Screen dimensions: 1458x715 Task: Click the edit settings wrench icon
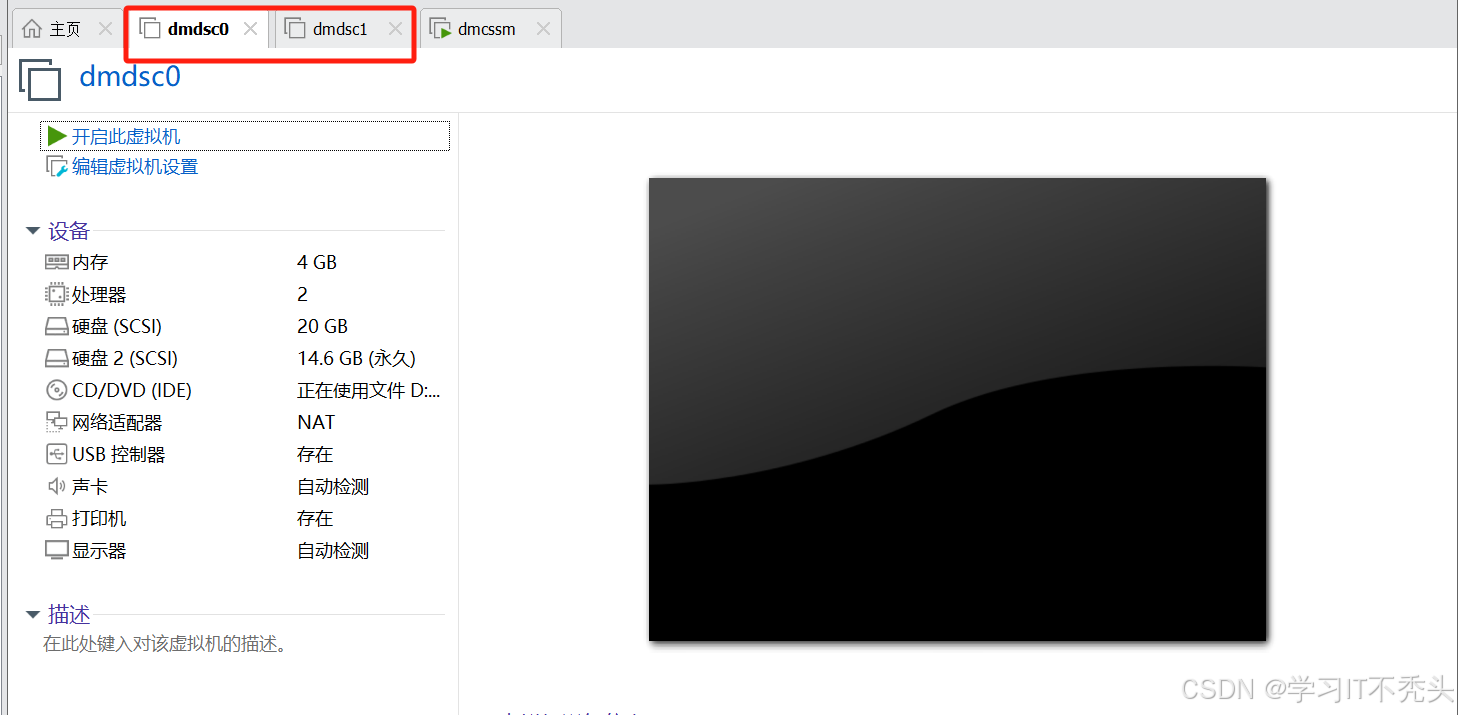(57, 167)
